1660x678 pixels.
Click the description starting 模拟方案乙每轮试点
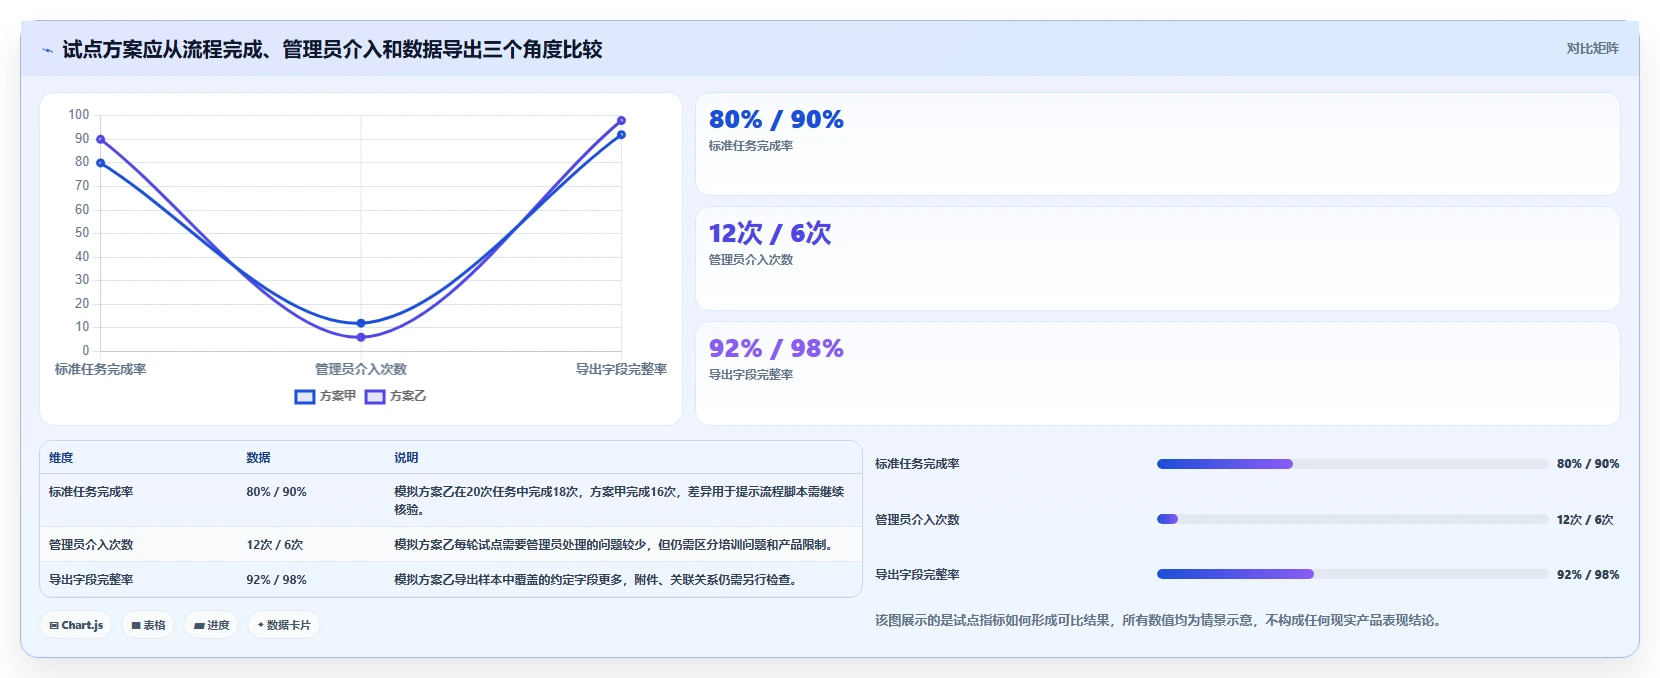coord(614,545)
